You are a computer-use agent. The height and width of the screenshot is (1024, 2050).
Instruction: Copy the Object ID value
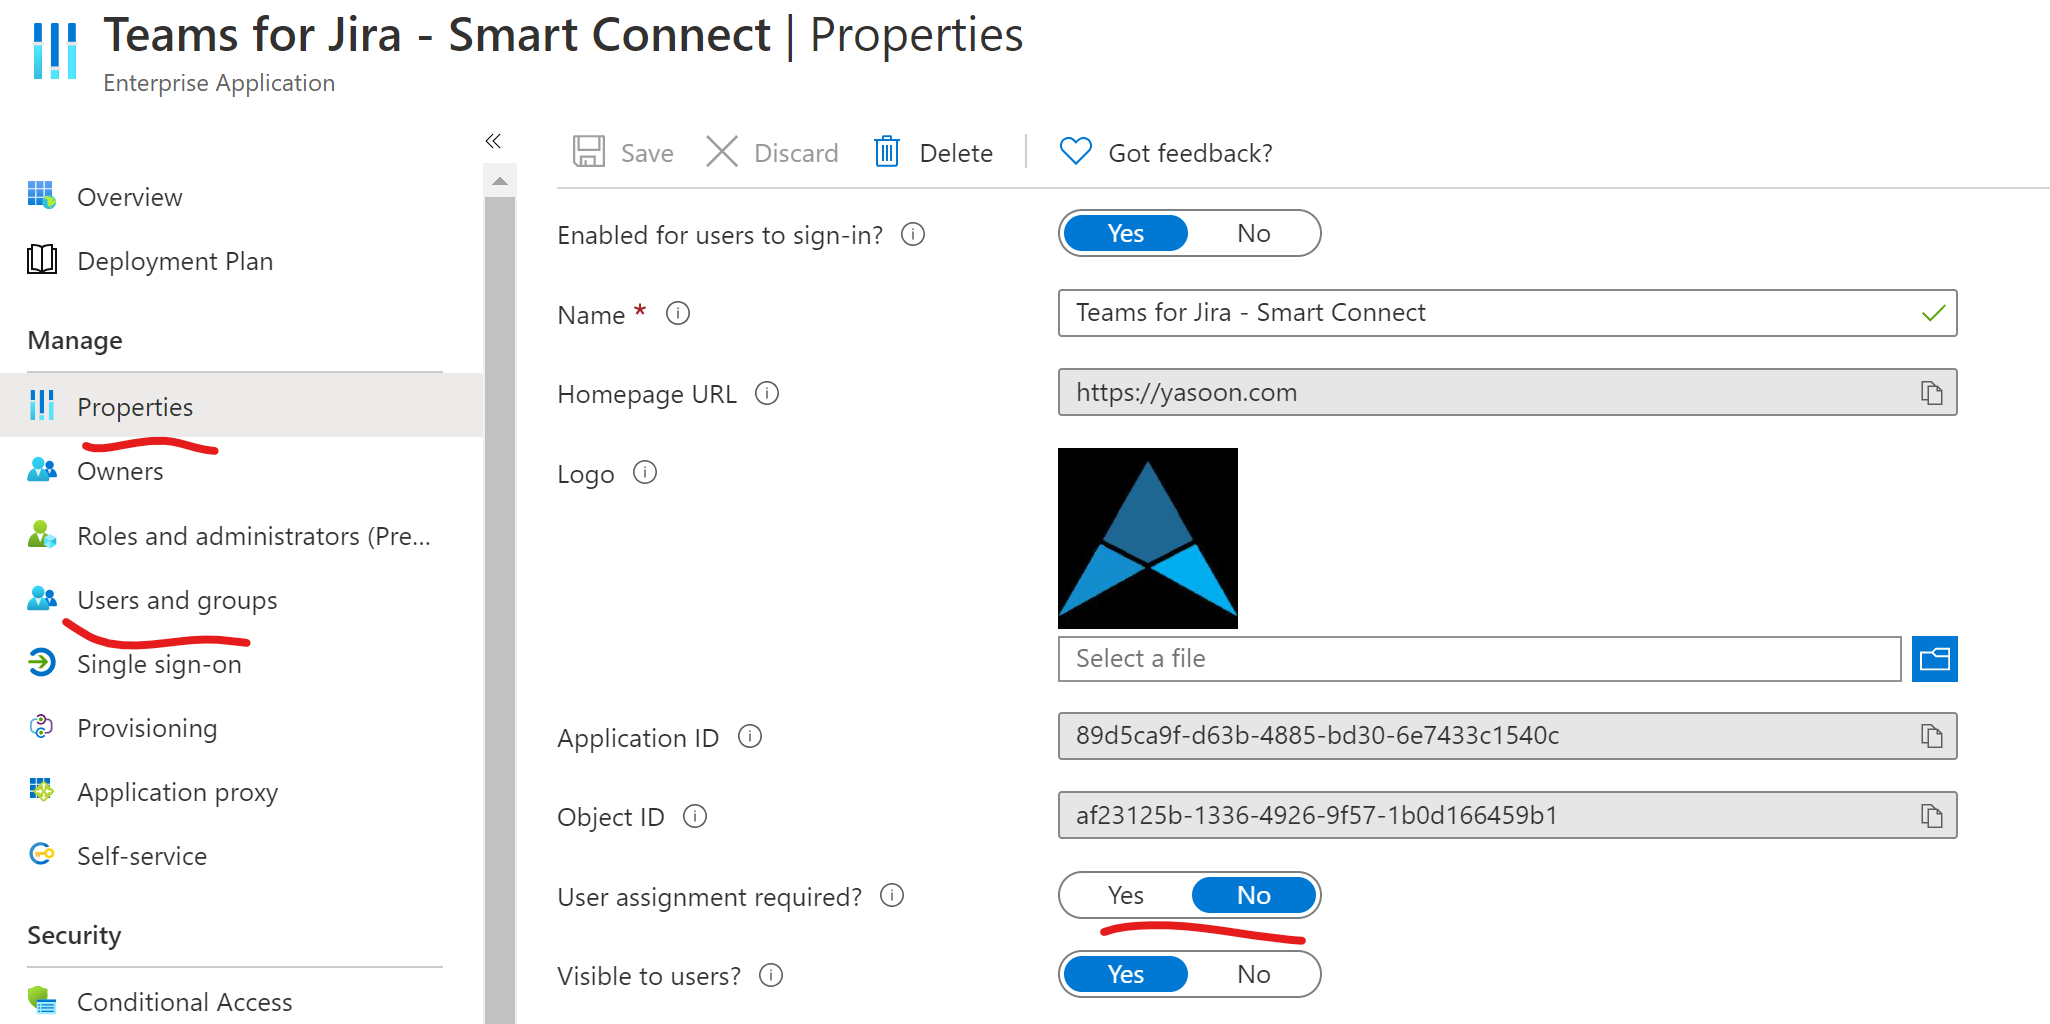point(1931,816)
